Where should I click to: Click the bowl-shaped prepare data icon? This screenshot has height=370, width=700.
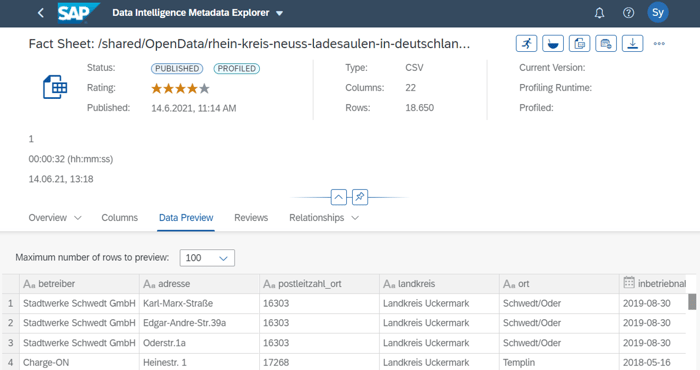pyautogui.click(x=553, y=44)
